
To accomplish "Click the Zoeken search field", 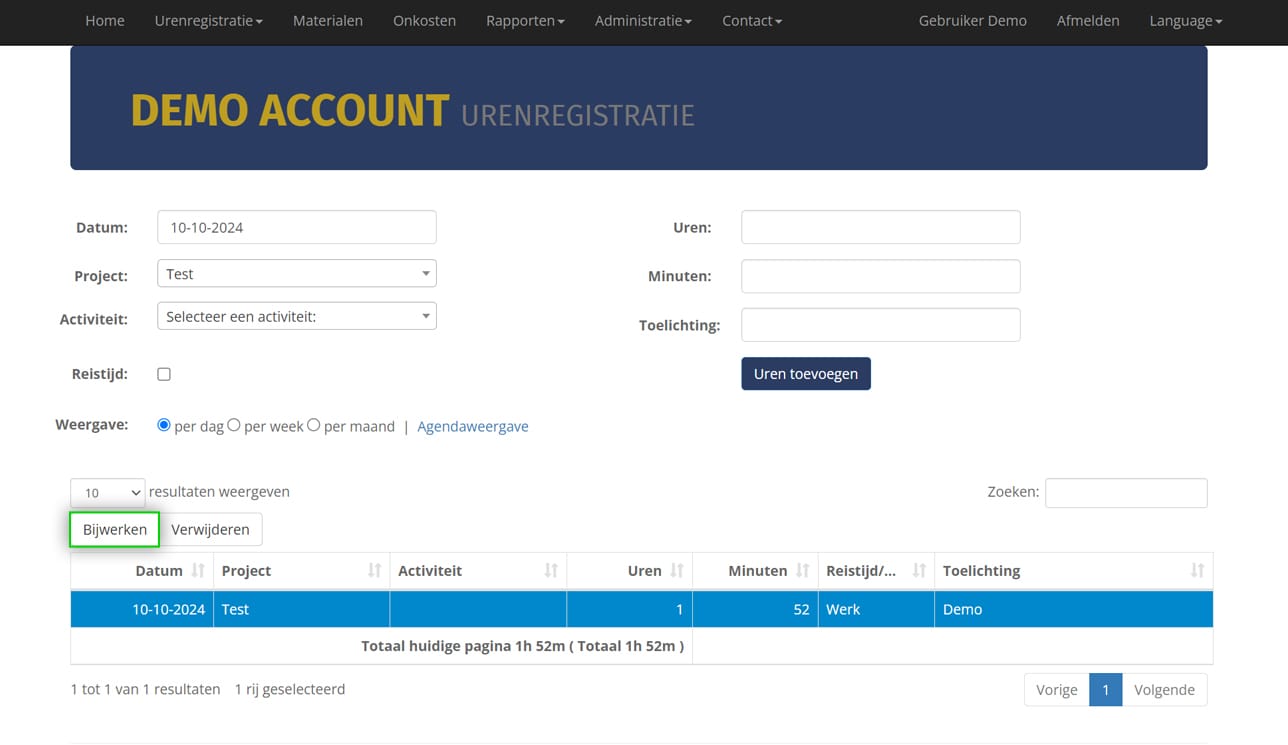I will [x=1126, y=493].
